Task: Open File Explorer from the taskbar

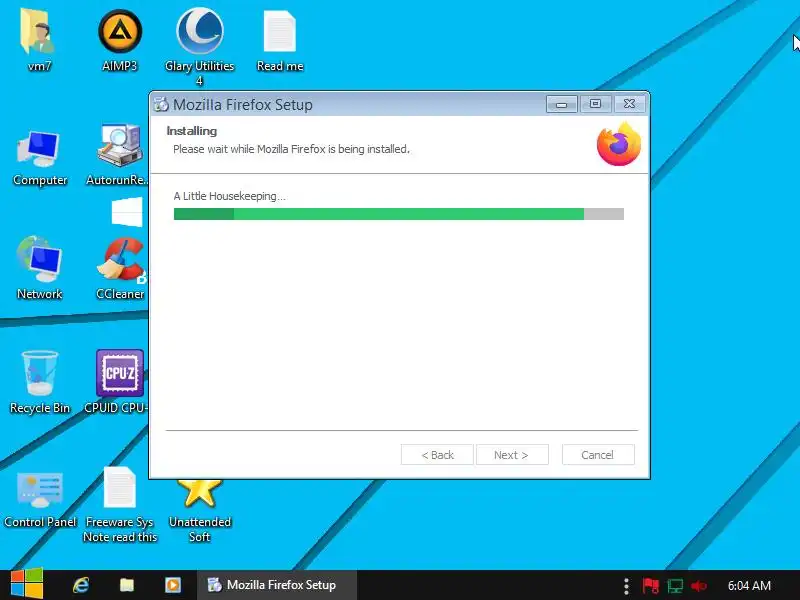Action: pyautogui.click(x=127, y=585)
